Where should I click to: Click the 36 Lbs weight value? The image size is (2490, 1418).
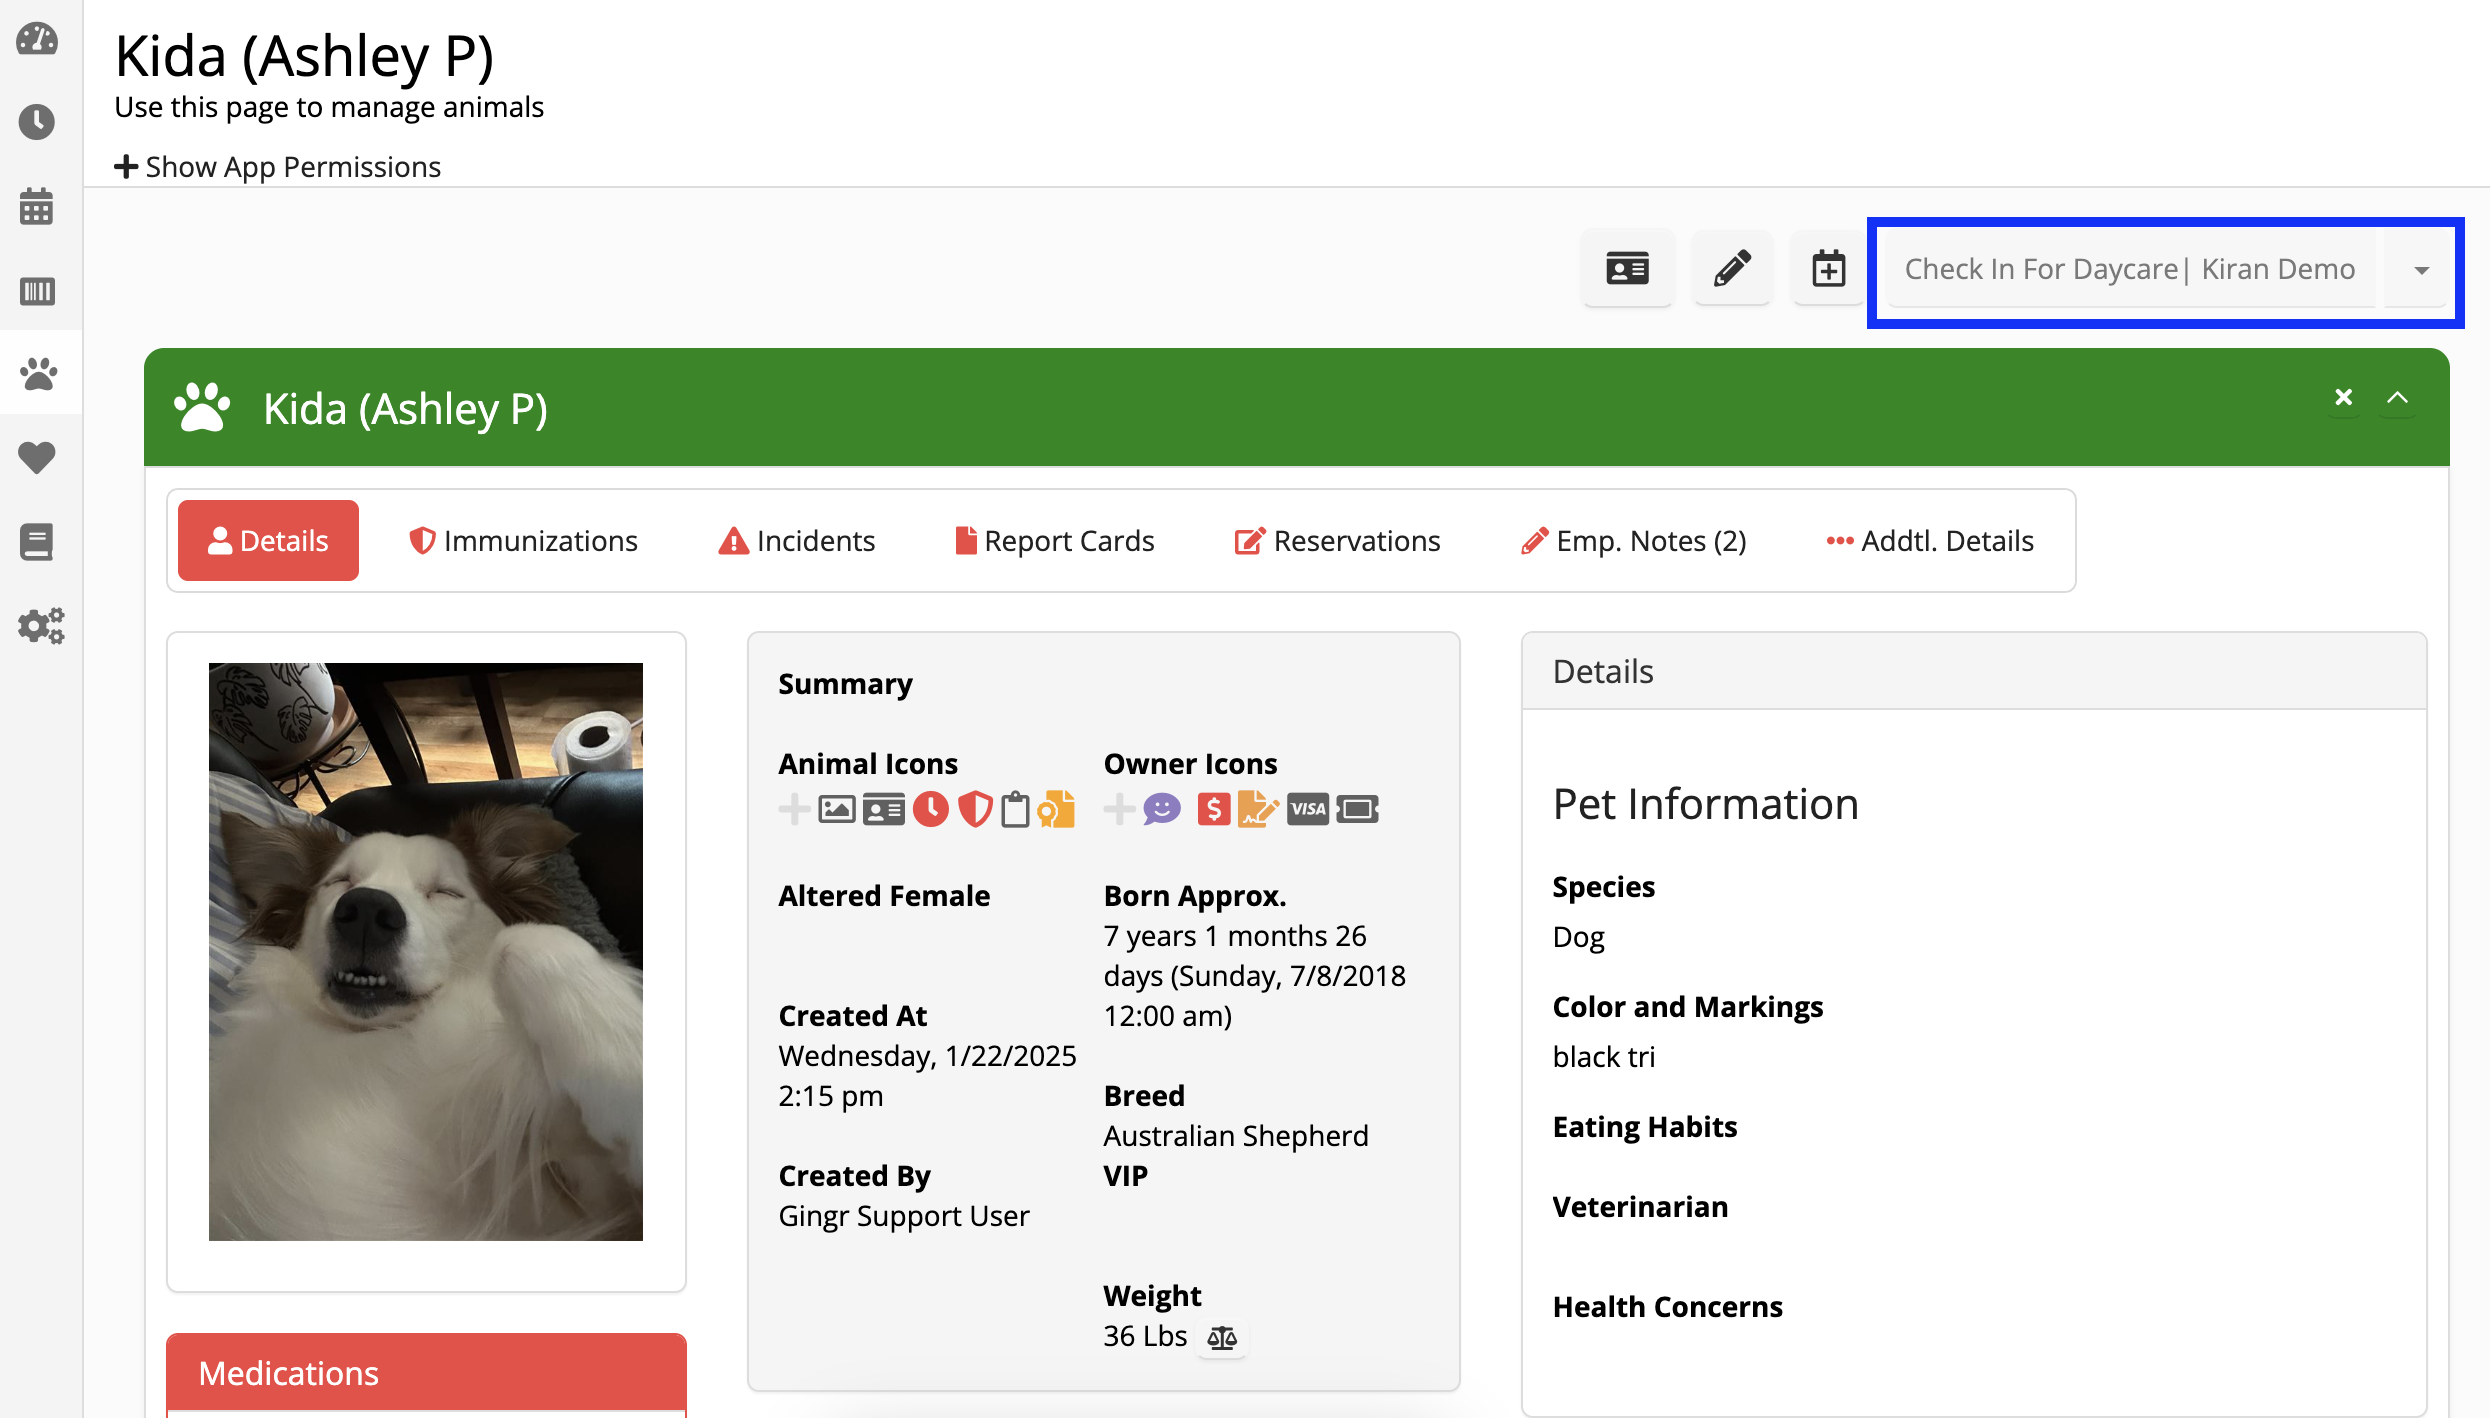tap(1145, 1337)
